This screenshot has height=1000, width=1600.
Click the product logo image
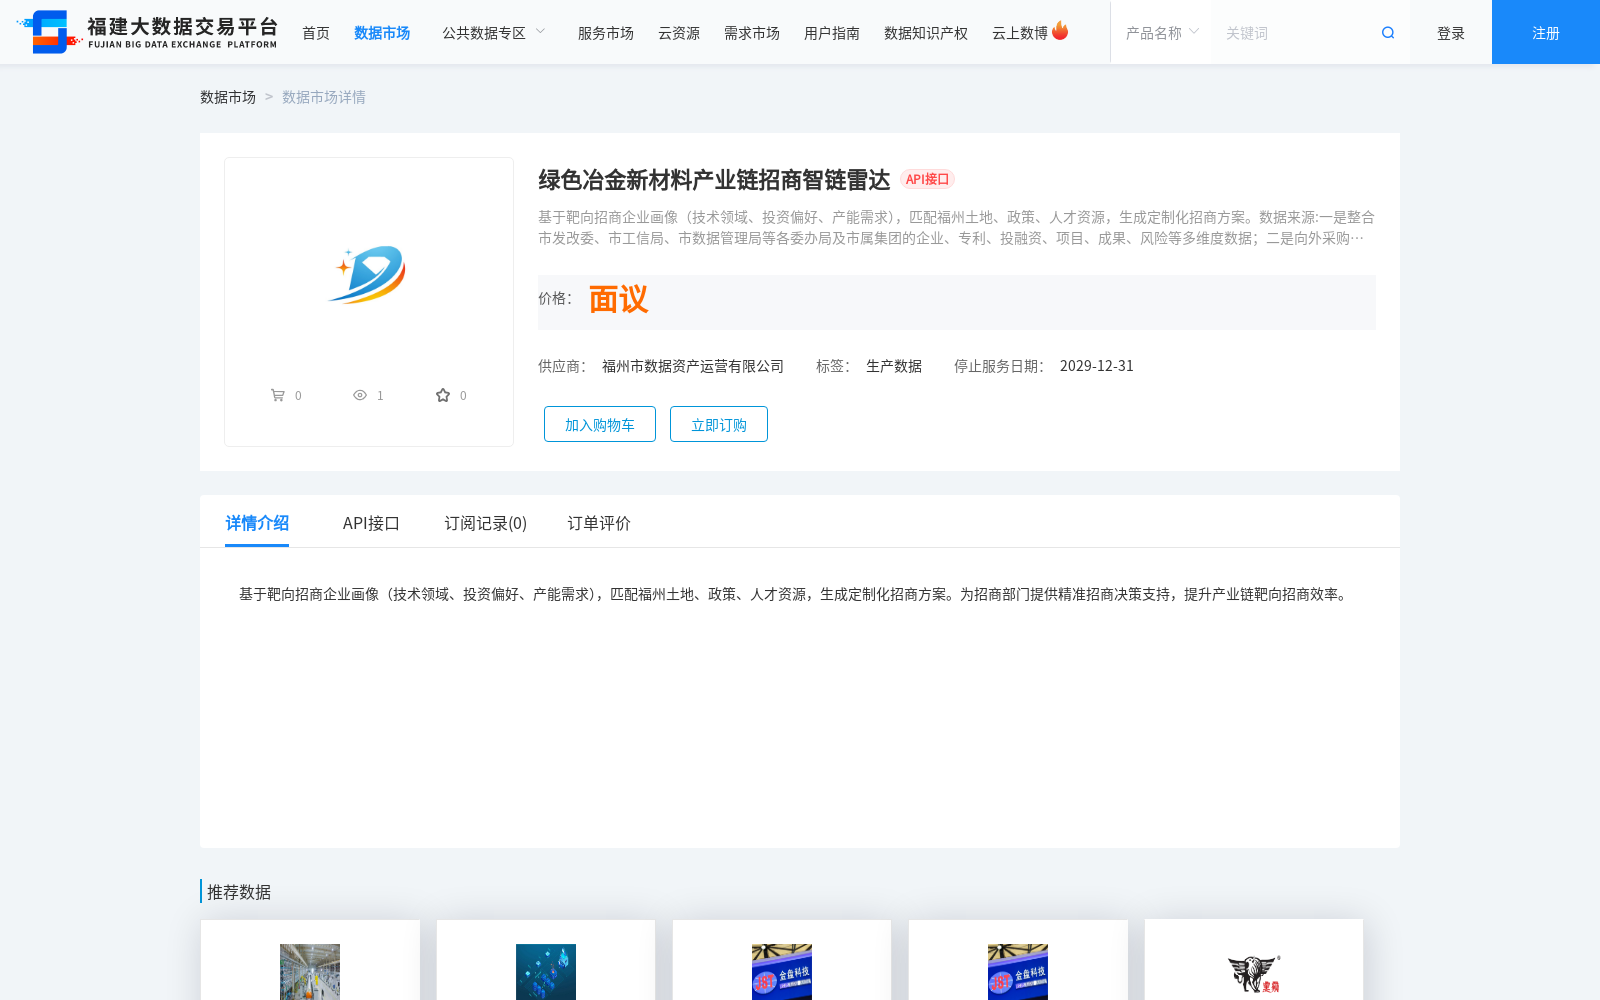tap(369, 274)
